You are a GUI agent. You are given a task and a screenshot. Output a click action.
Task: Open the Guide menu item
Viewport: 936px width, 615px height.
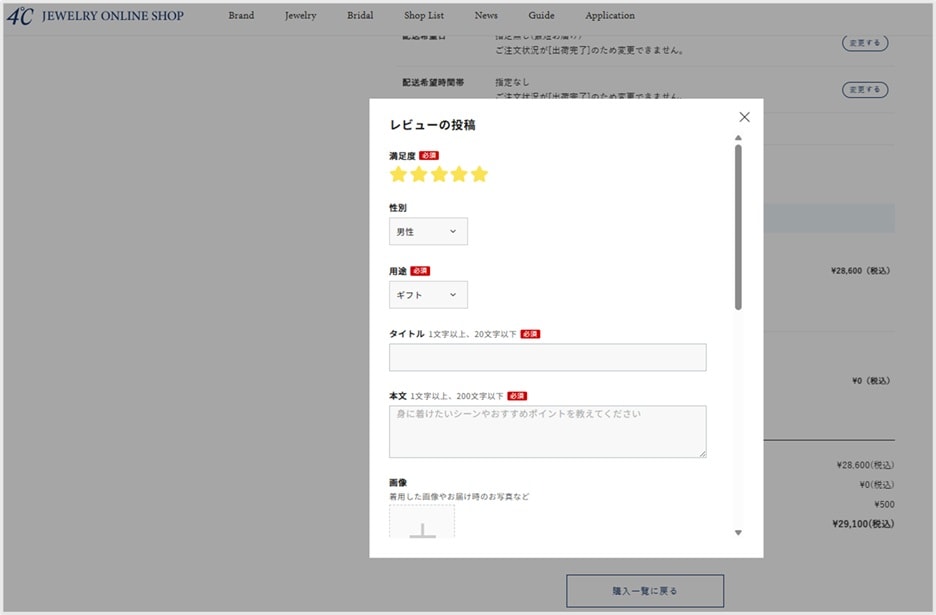[x=541, y=16]
